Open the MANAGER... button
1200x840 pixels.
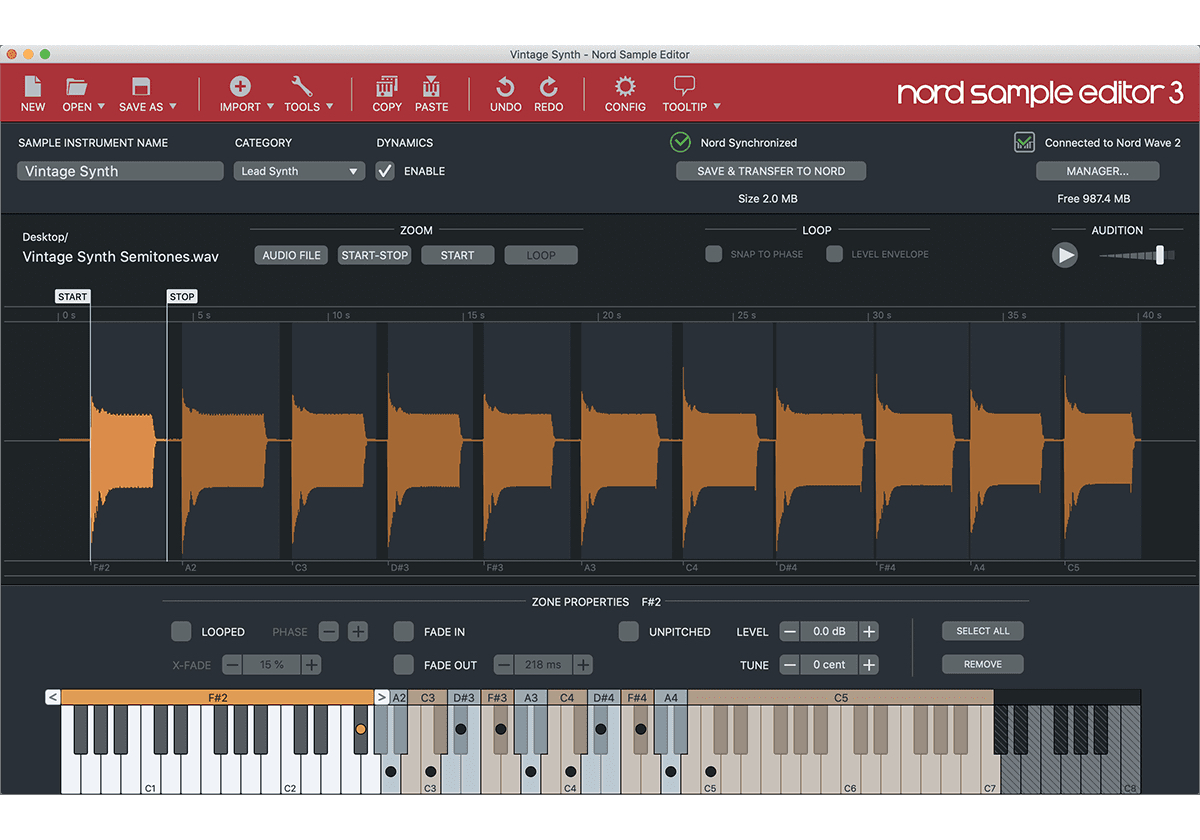point(1097,171)
